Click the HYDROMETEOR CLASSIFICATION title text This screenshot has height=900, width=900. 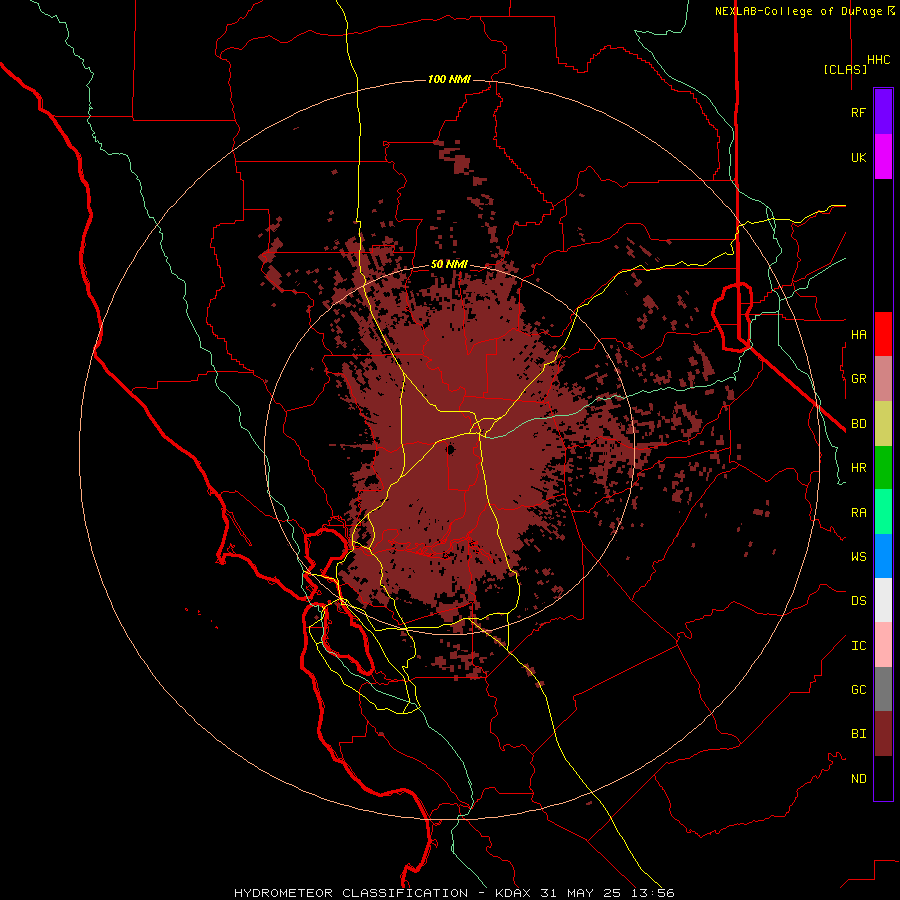[351, 893]
